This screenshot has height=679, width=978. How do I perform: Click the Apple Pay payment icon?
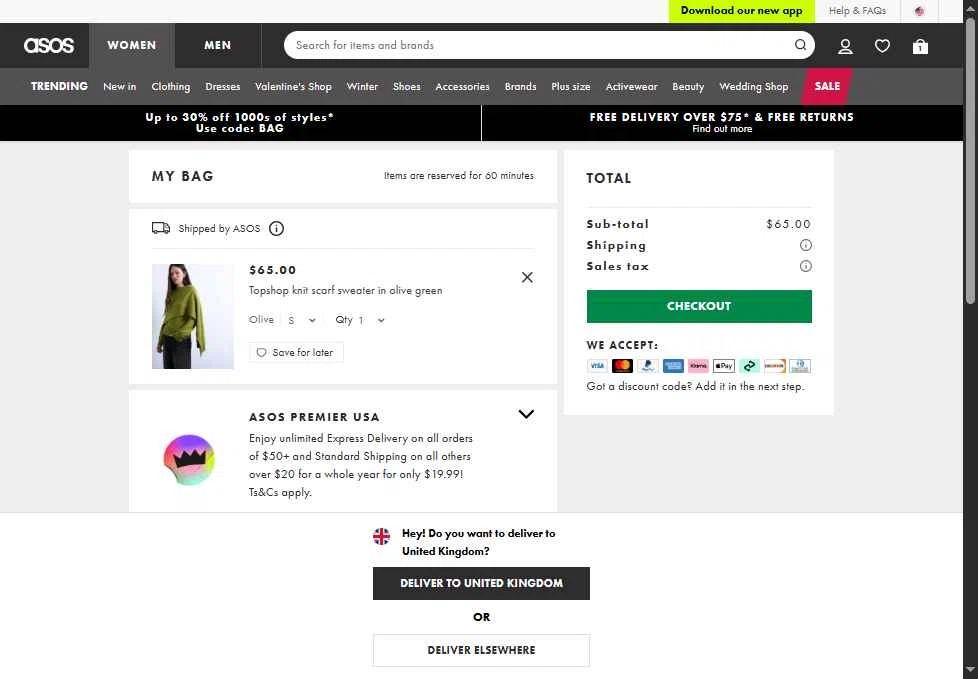pyautogui.click(x=724, y=366)
